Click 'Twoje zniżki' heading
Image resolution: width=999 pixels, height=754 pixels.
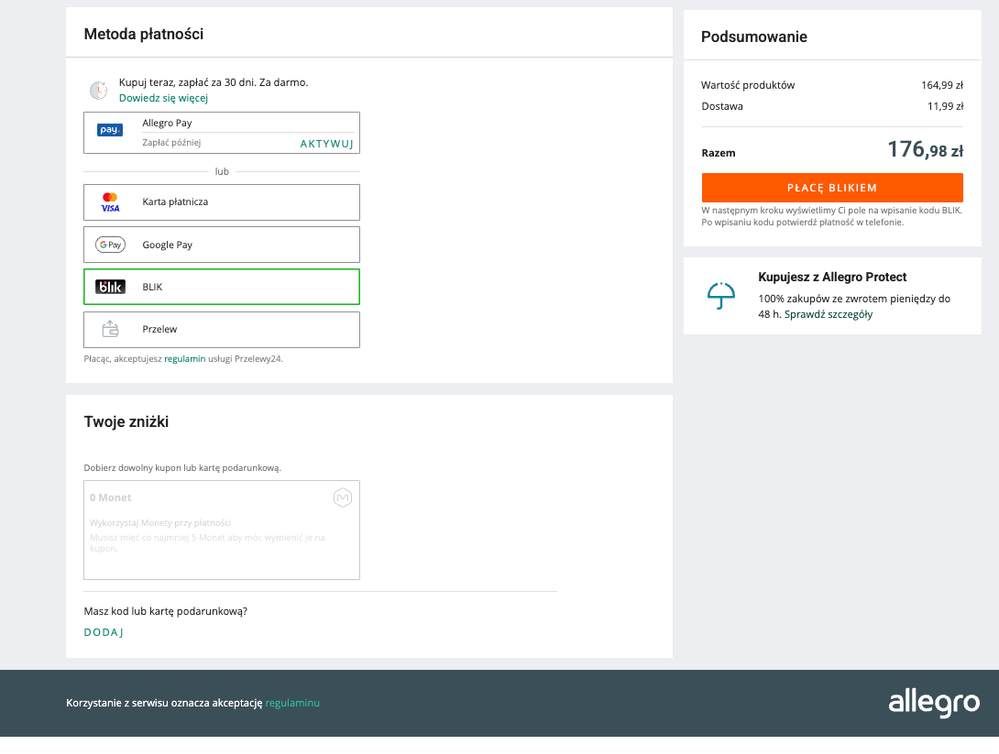(126, 422)
